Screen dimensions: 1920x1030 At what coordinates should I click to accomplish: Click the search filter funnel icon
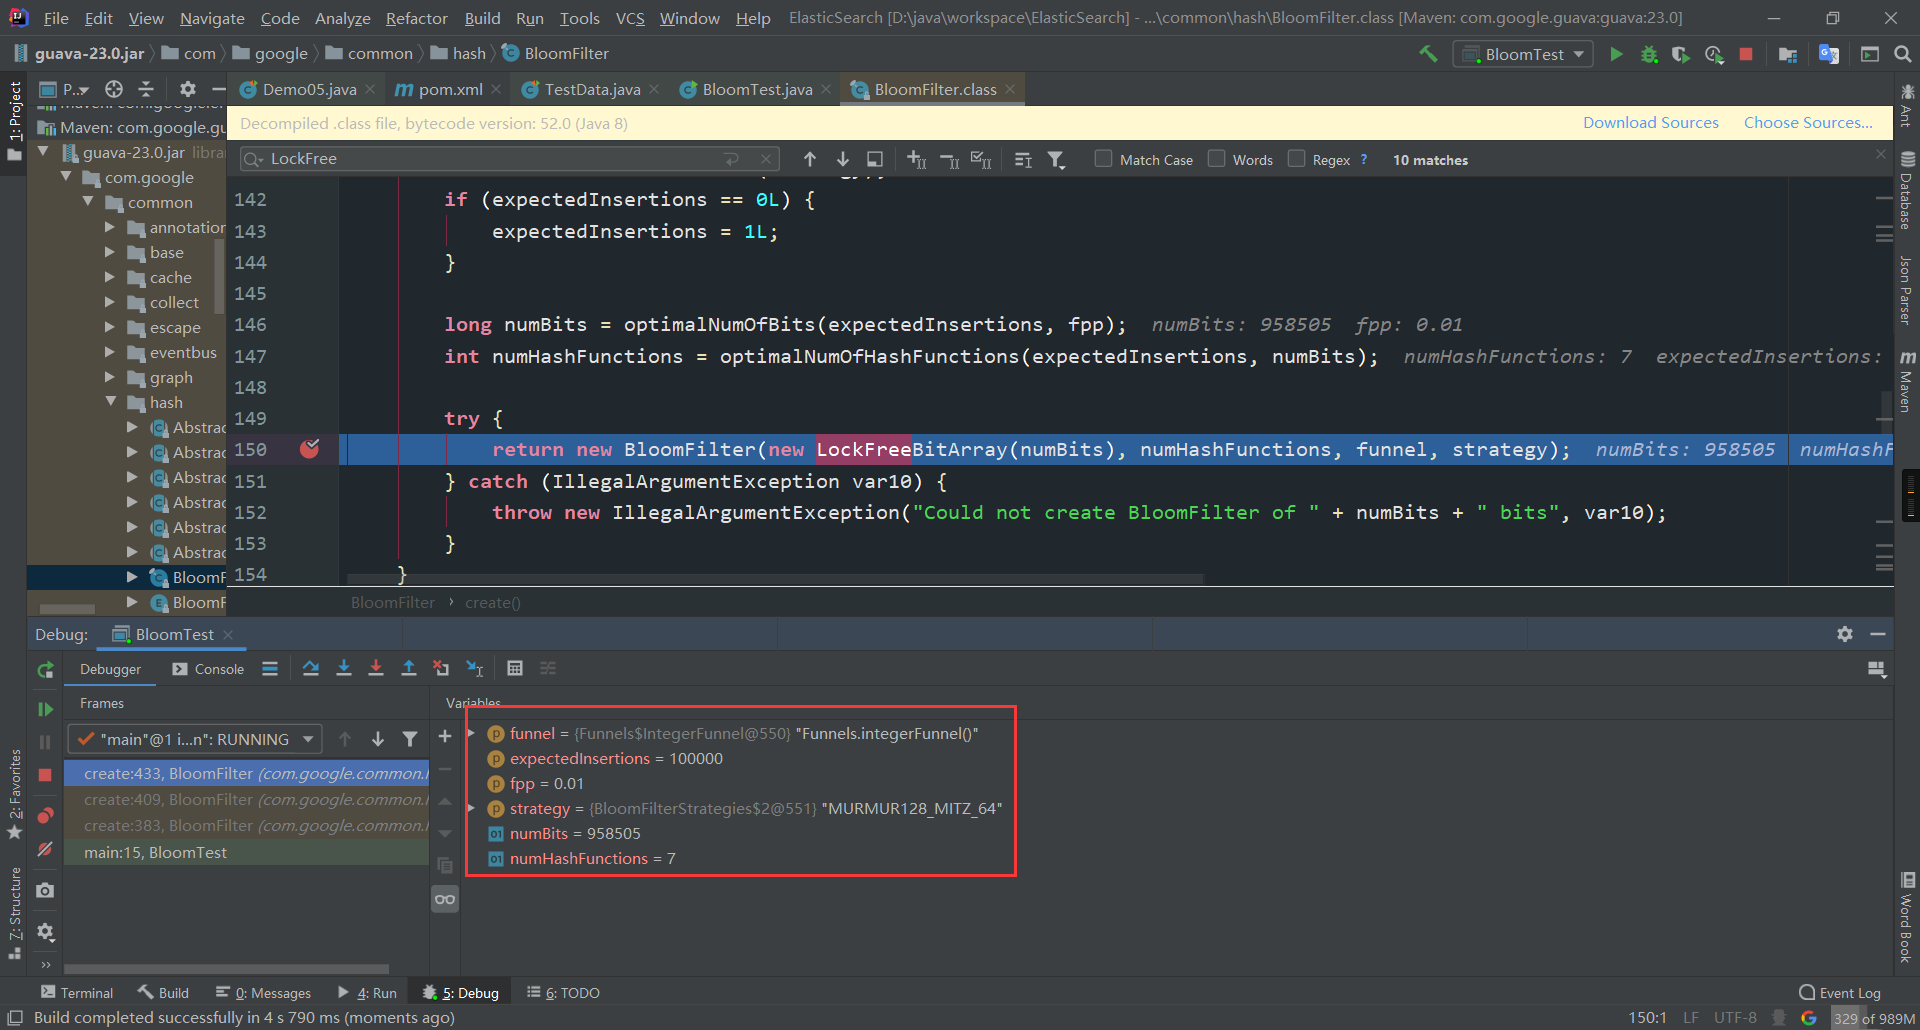pos(1056,159)
